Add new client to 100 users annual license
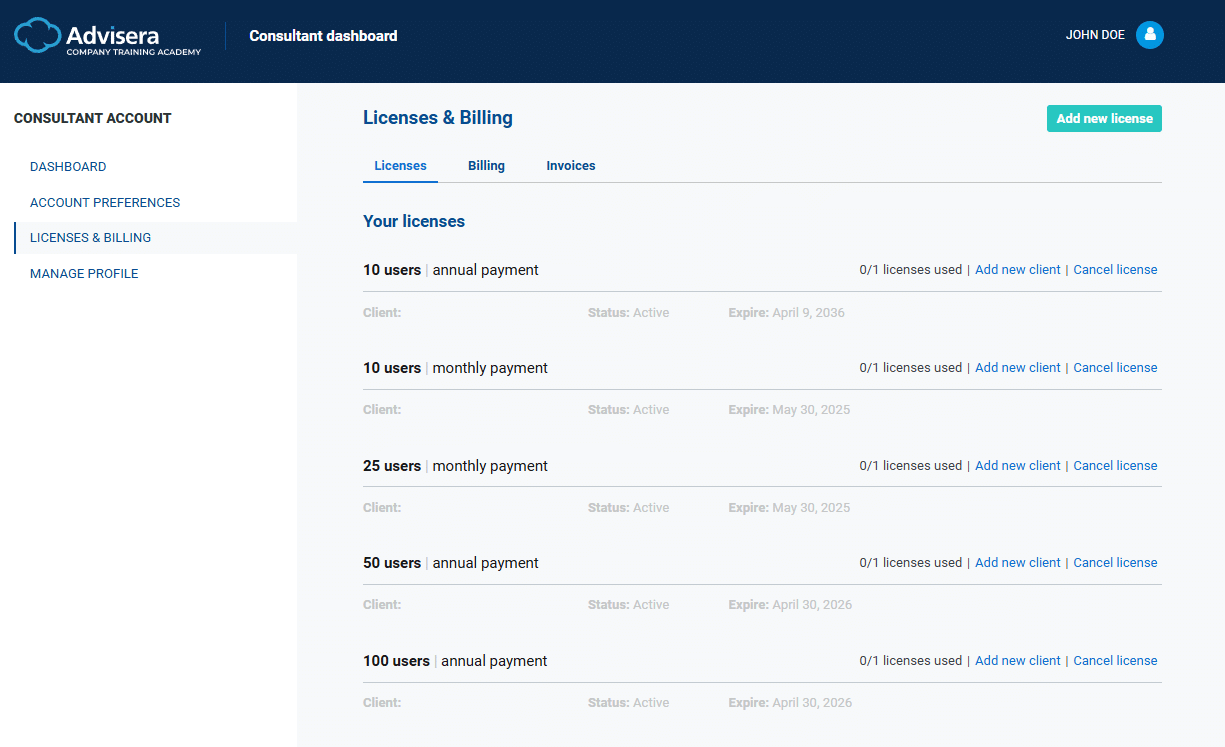This screenshot has width=1225, height=747. pyautogui.click(x=1017, y=661)
